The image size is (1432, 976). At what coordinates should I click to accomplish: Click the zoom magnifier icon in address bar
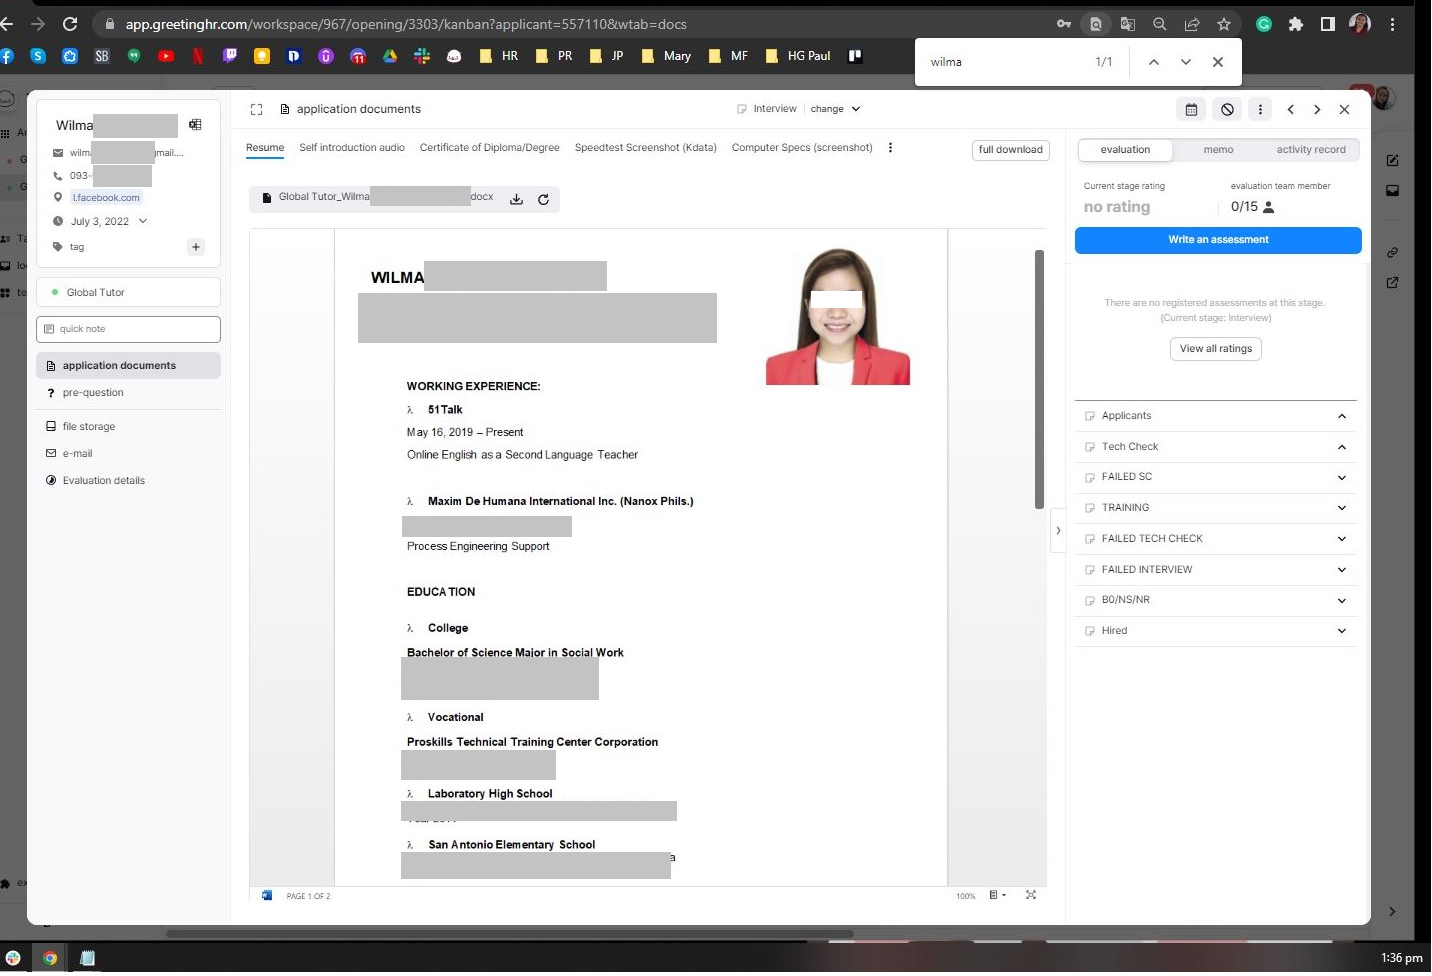click(x=1159, y=24)
